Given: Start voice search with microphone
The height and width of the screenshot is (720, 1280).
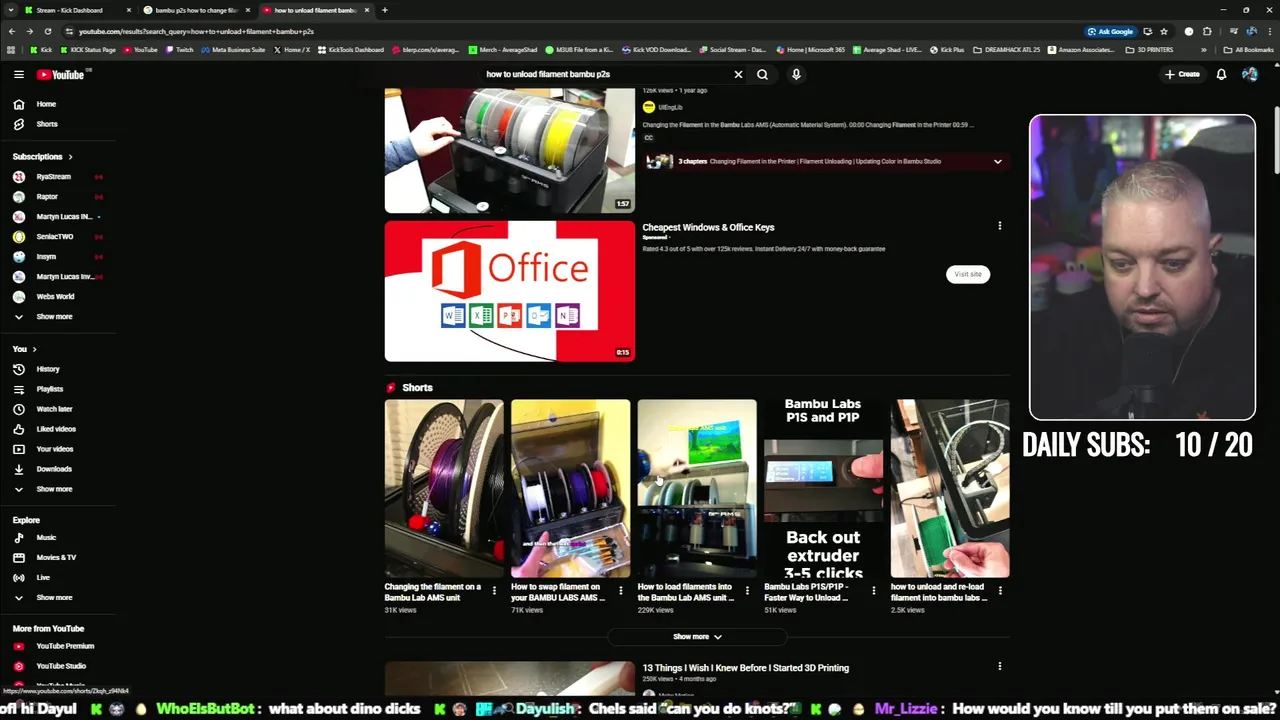Looking at the screenshot, I should coord(796,74).
